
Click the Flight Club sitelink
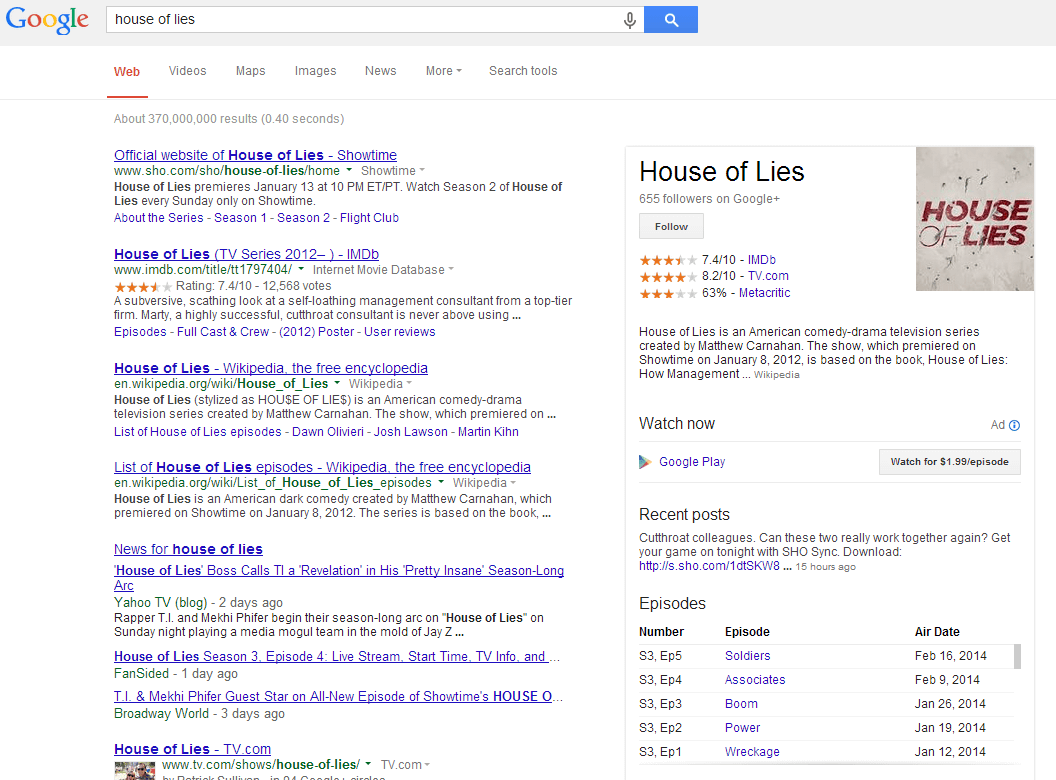(x=369, y=218)
